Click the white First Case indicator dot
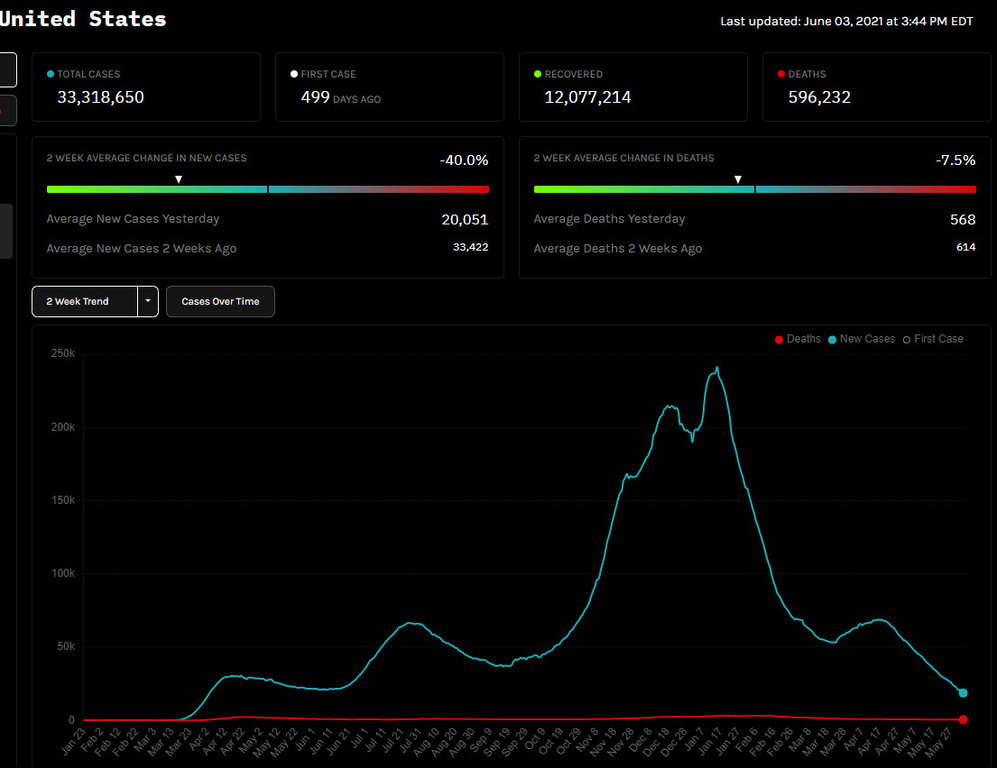This screenshot has height=768, width=997. click(x=294, y=74)
